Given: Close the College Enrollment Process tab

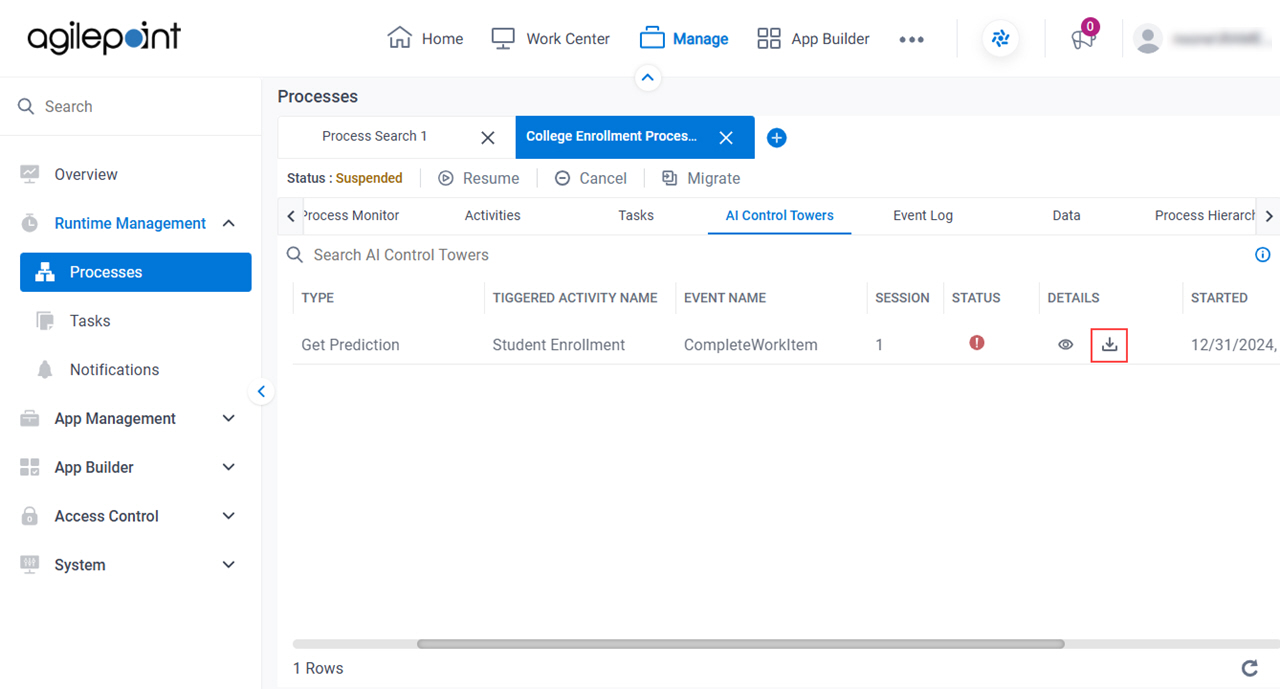Looking at the screenshot, I should [x=726, y=138].
